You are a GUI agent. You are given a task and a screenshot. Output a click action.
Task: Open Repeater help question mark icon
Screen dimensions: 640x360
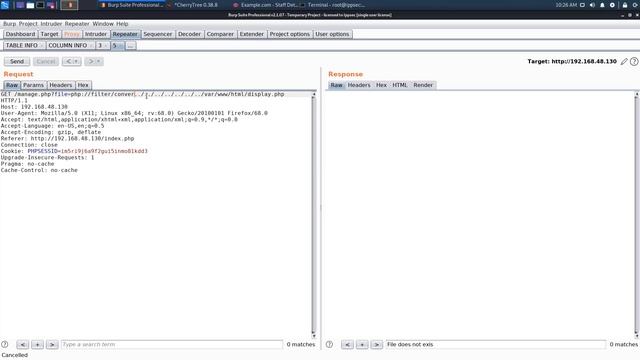click(x=634, y=62)
